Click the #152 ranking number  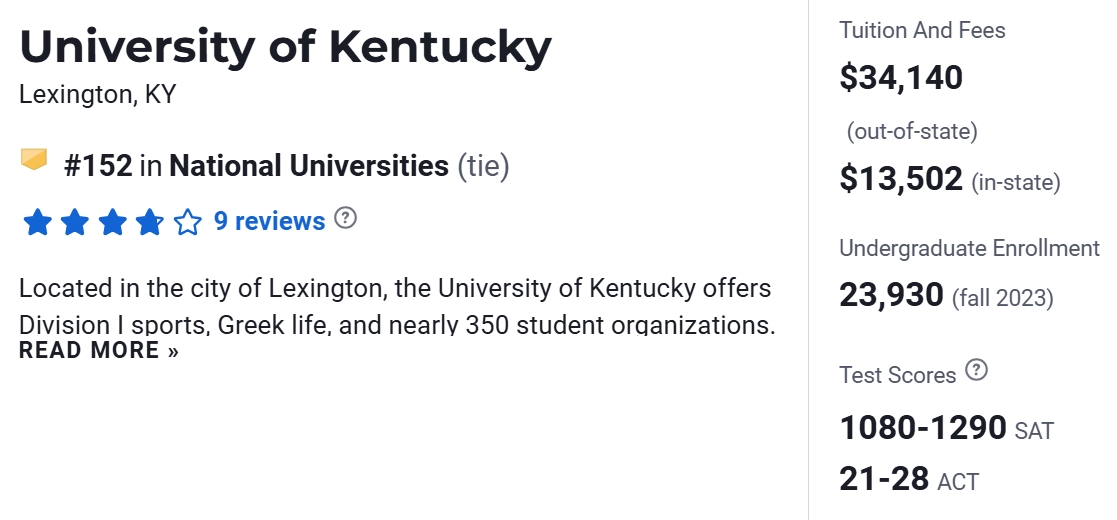click(x=98, y=166)
